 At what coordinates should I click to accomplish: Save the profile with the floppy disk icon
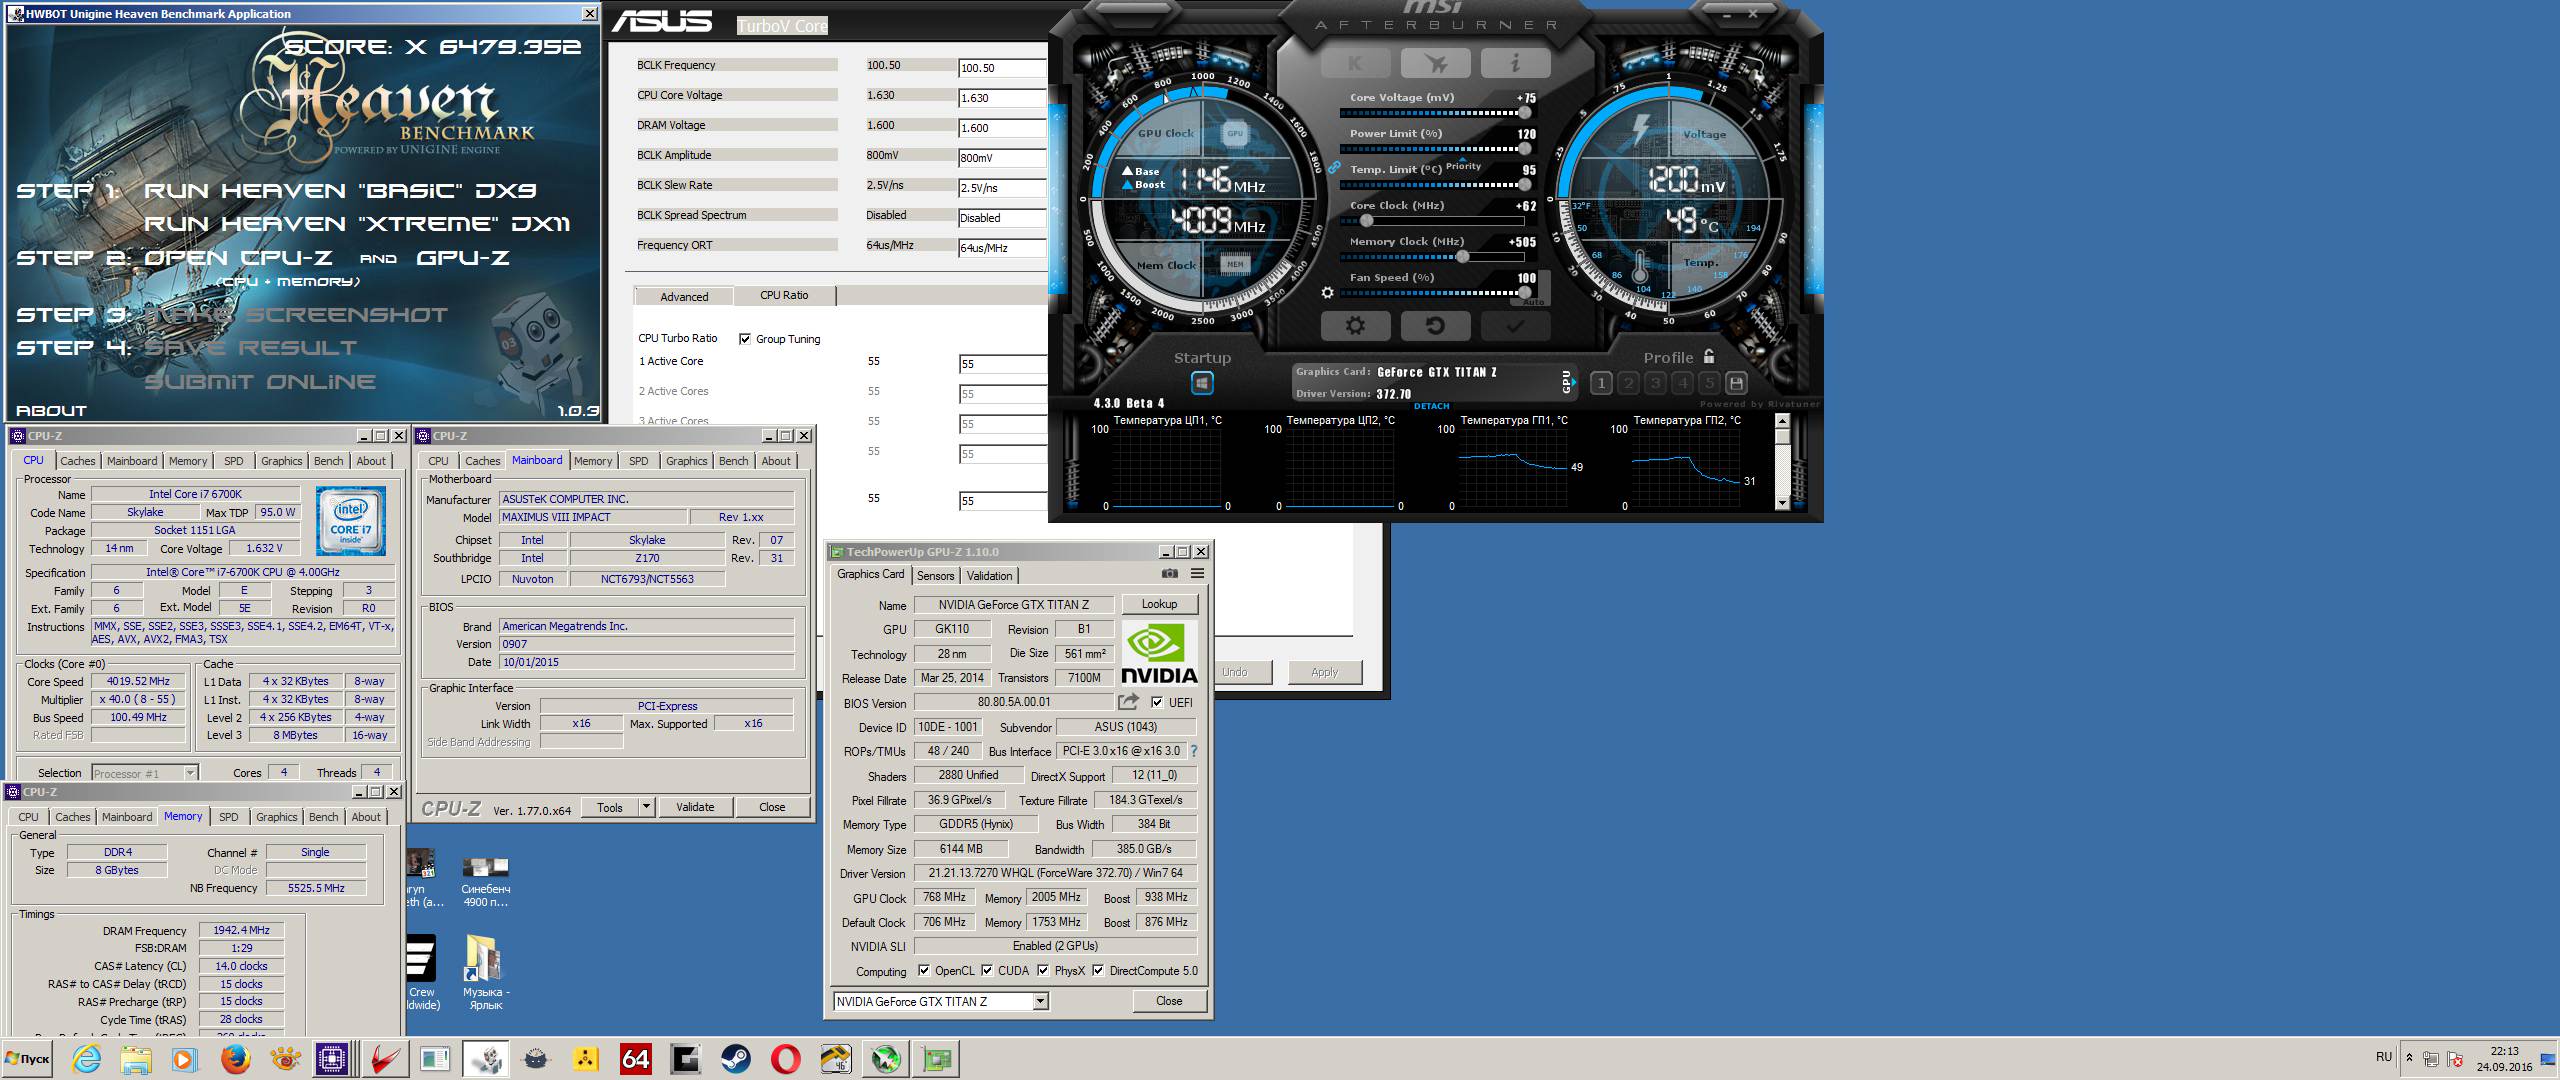[x=1736, y=383]
